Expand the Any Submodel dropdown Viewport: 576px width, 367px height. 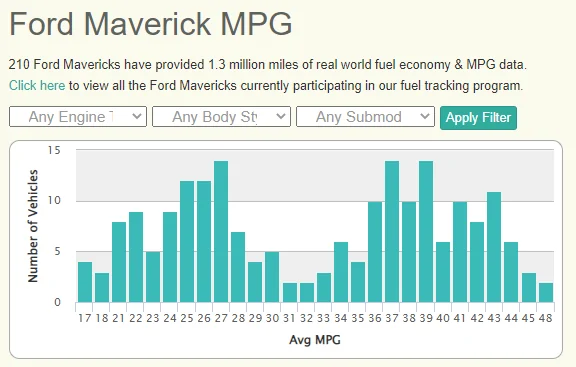pyautogui.click(x=366, y=117)
